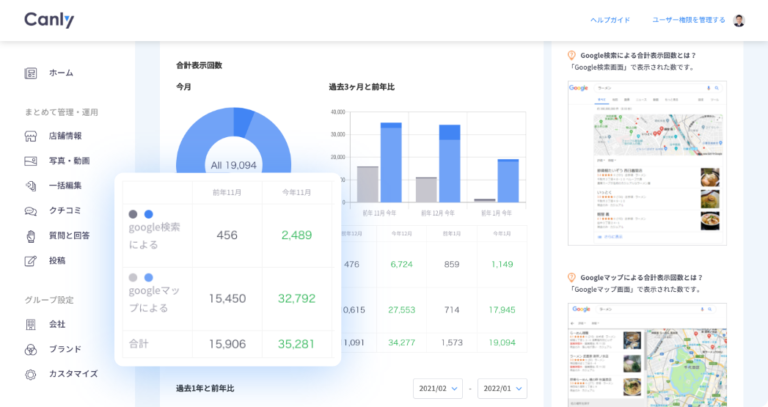Click the Canly logo
The image size is (768, 407).
point(49,20)
